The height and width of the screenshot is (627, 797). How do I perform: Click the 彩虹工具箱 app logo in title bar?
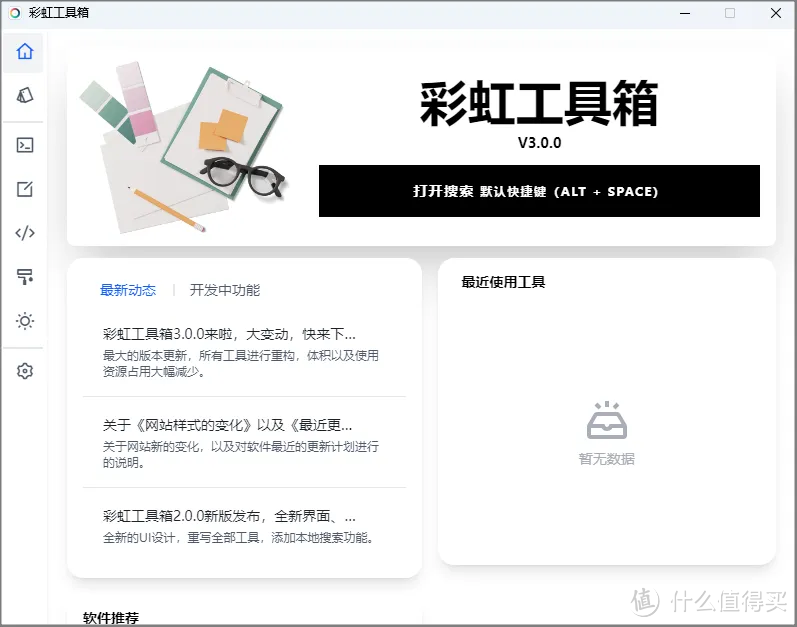pos(15,13)
